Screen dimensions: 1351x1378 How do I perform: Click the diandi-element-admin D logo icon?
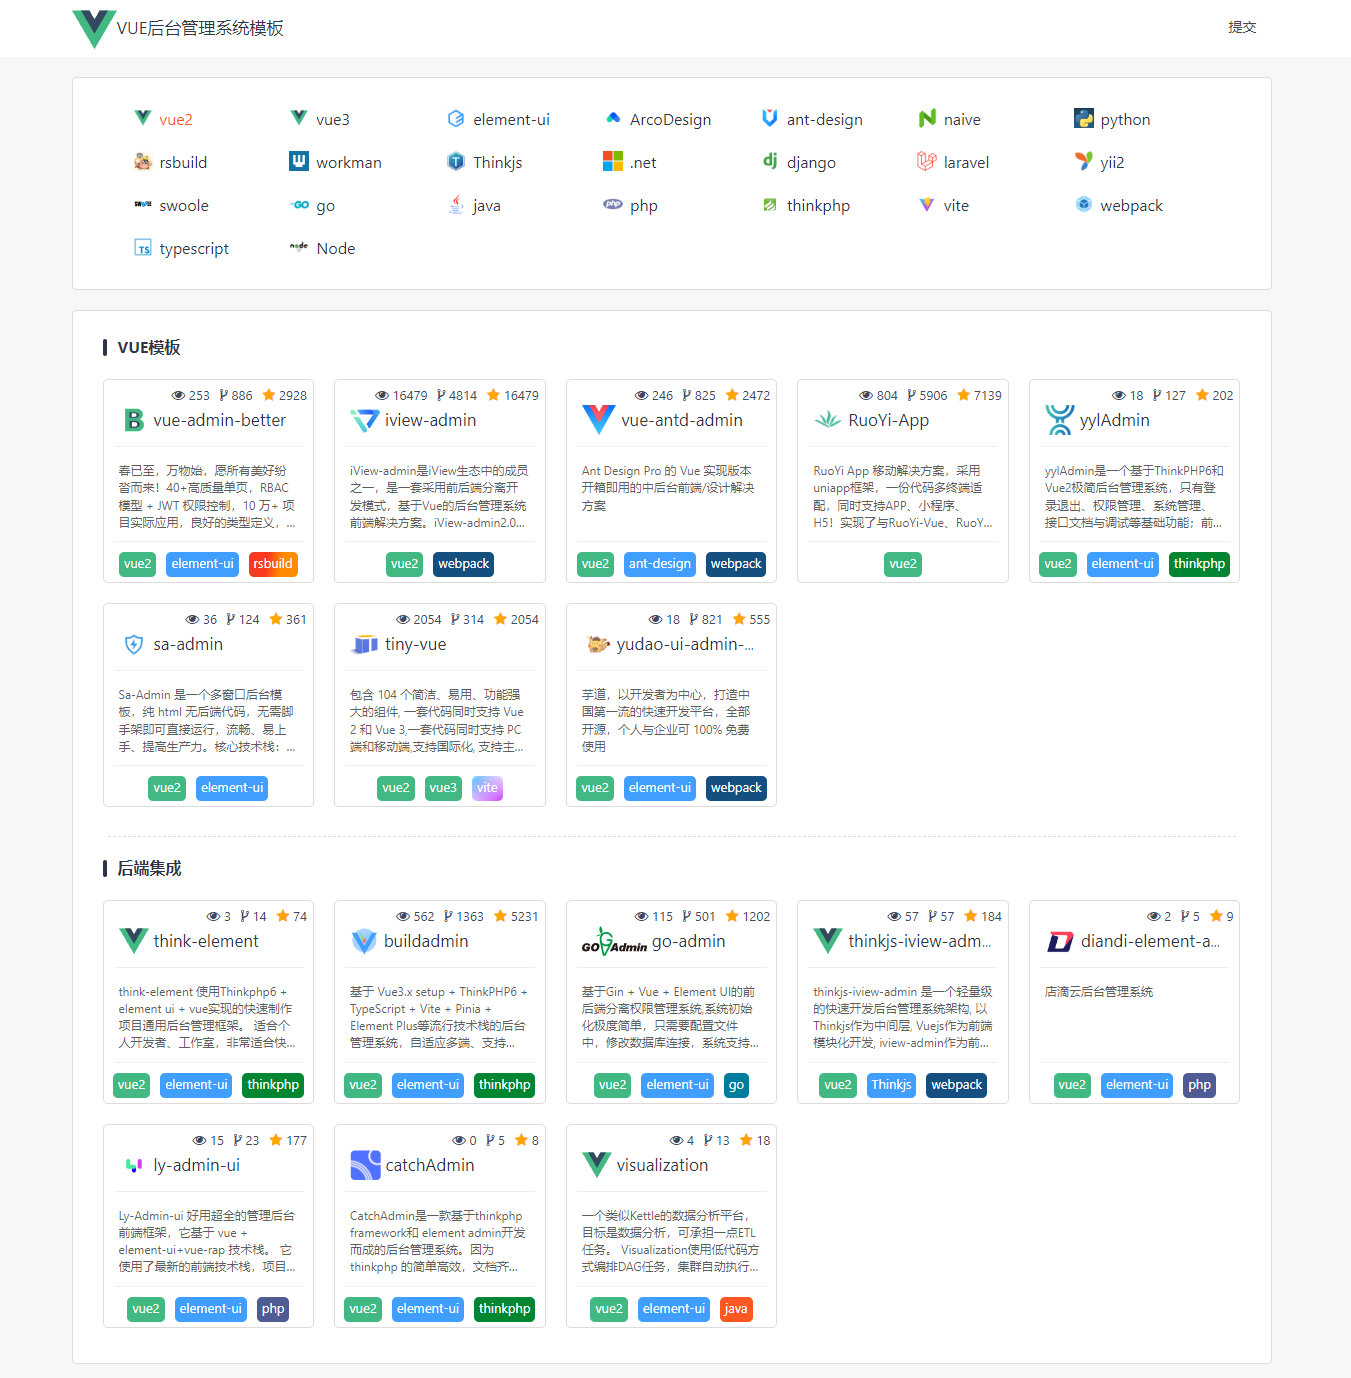click(x=1060, y=942)
